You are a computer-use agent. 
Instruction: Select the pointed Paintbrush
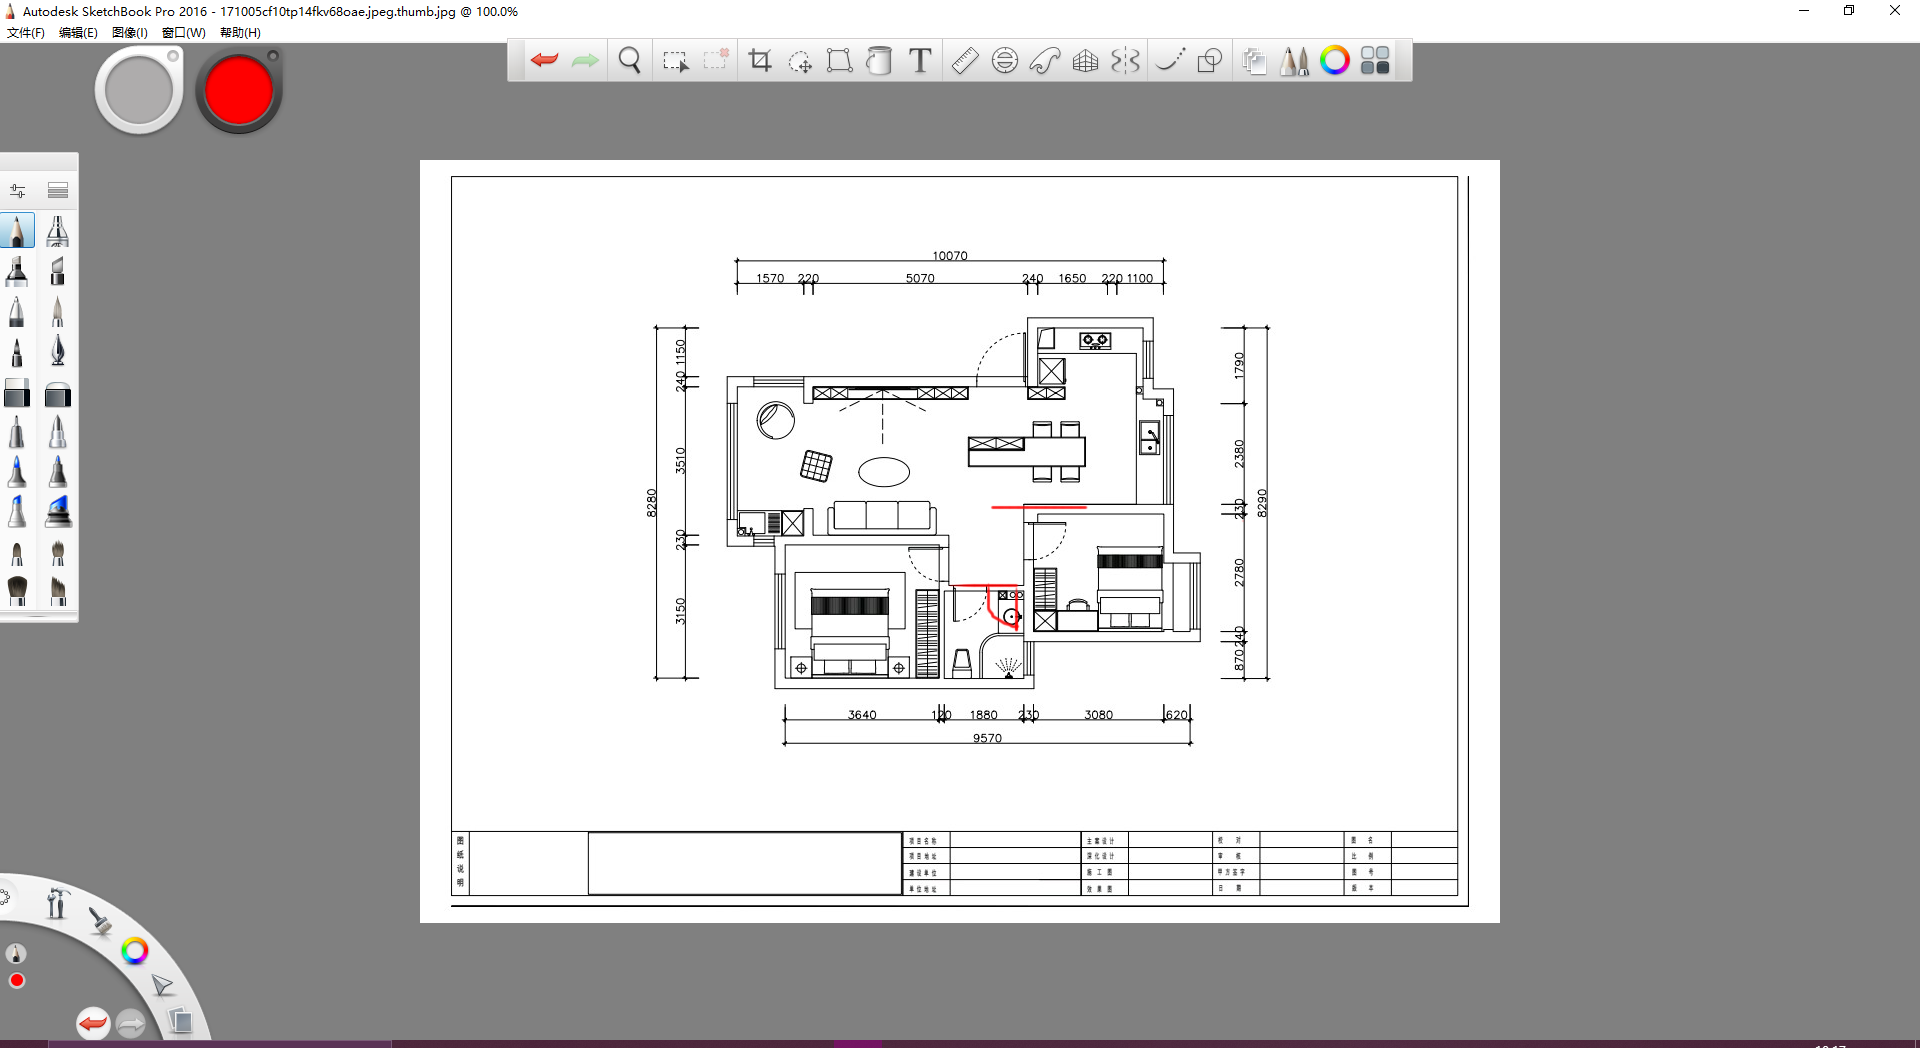pyautogui.click(x=58, y=311)
